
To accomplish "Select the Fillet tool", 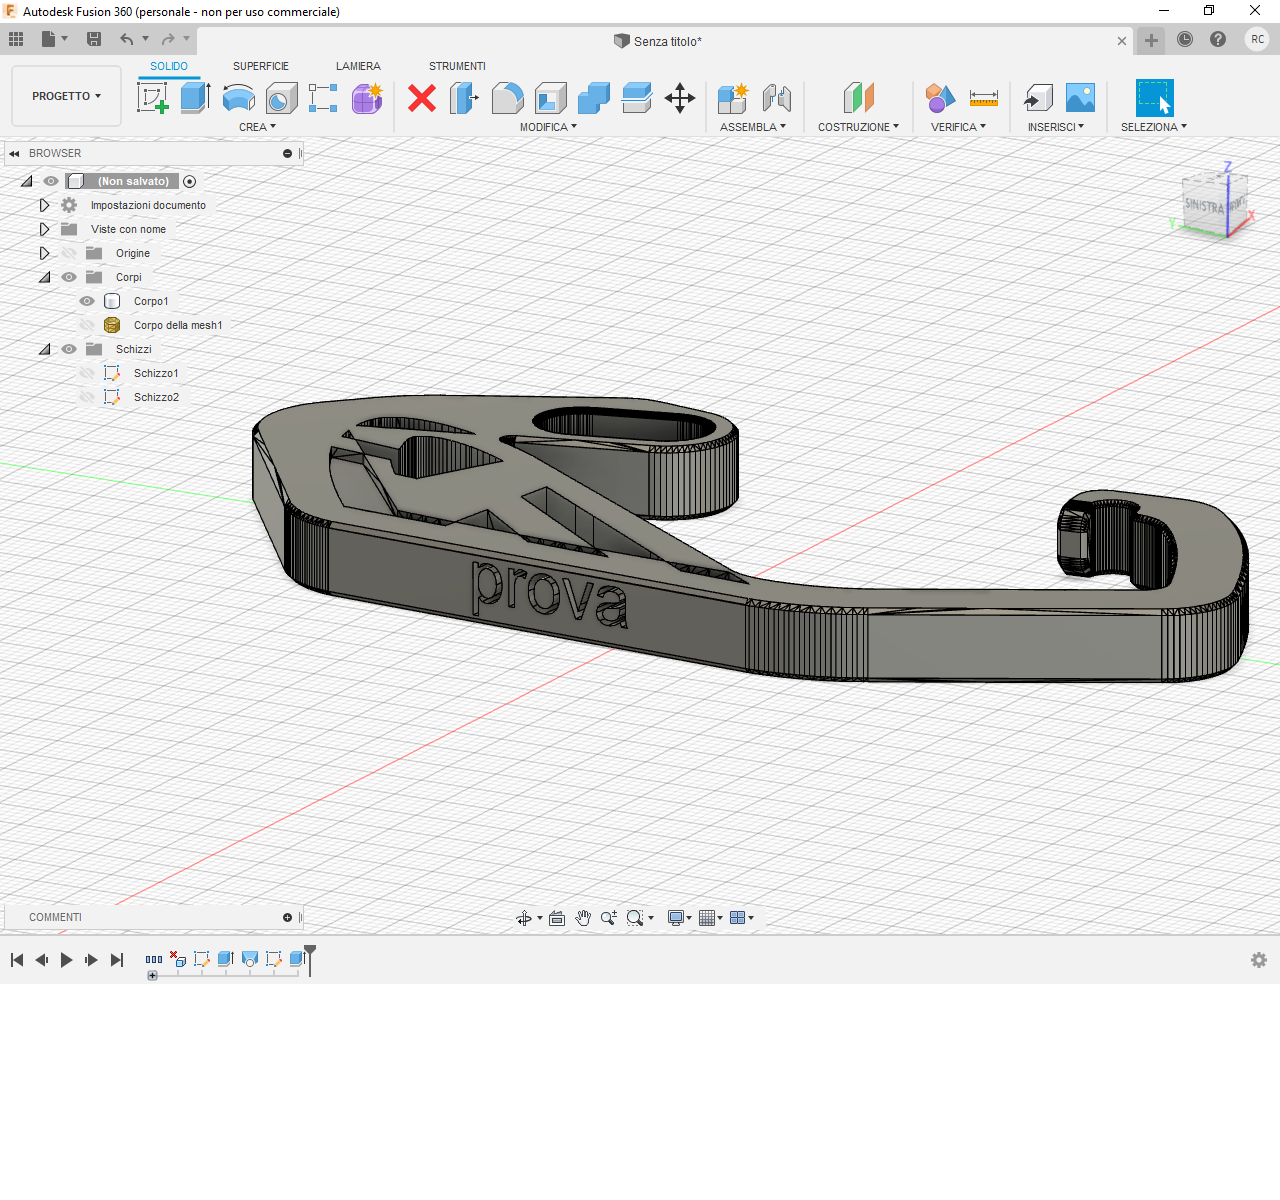I will (x=507, y=98).
